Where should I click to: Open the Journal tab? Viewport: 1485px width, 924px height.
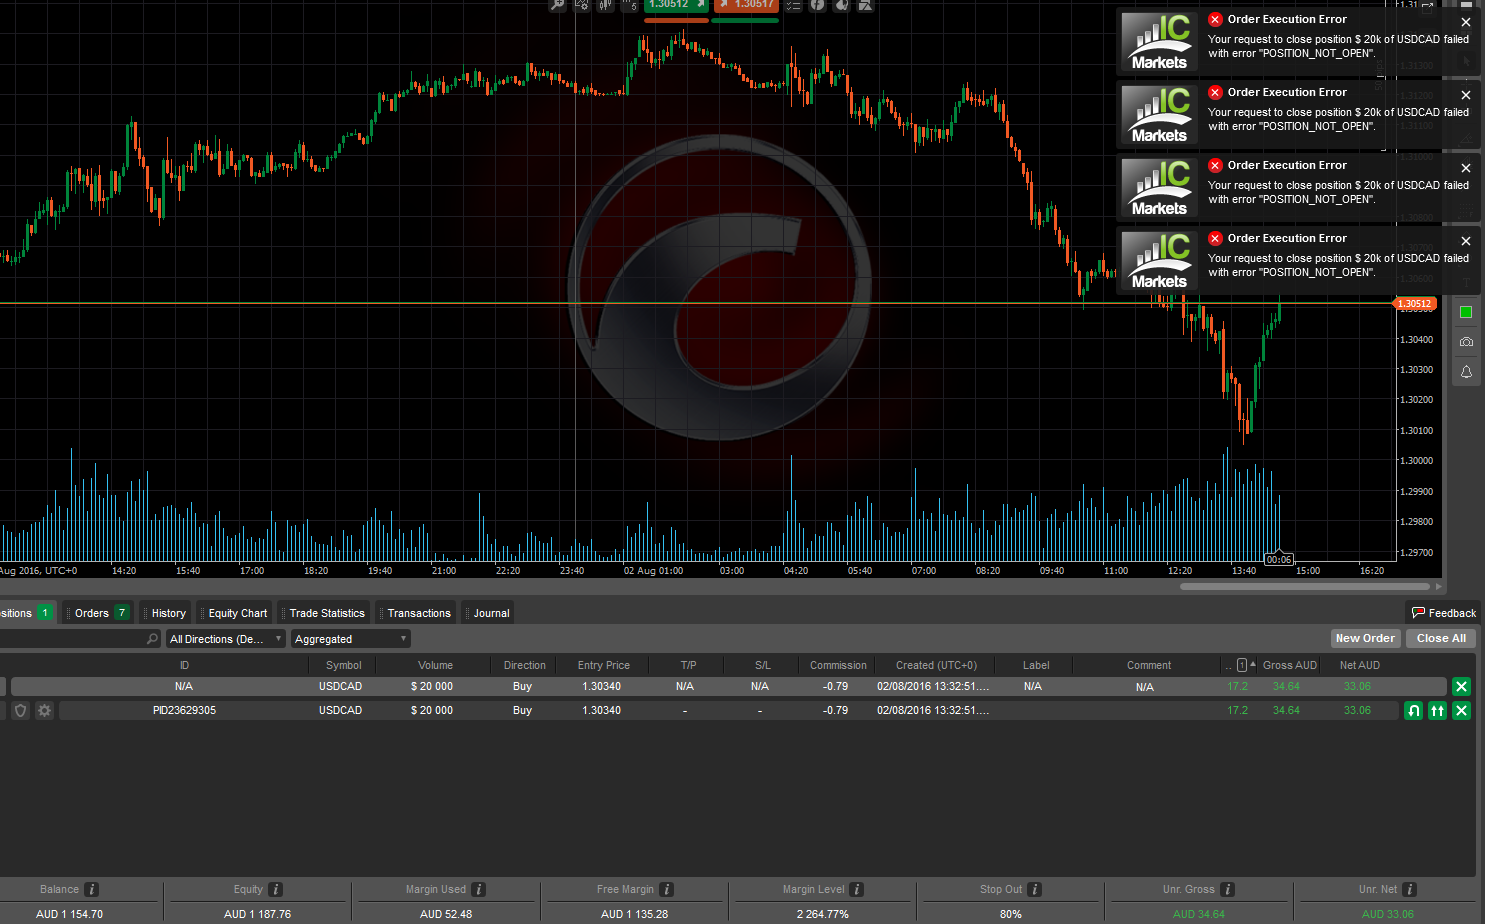coord(488,613)
